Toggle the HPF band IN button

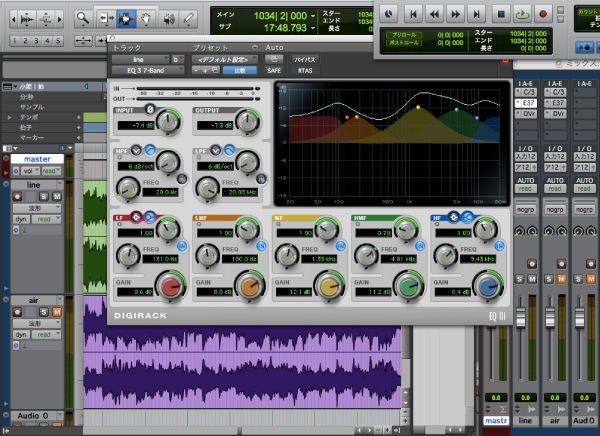click(182, 178)
